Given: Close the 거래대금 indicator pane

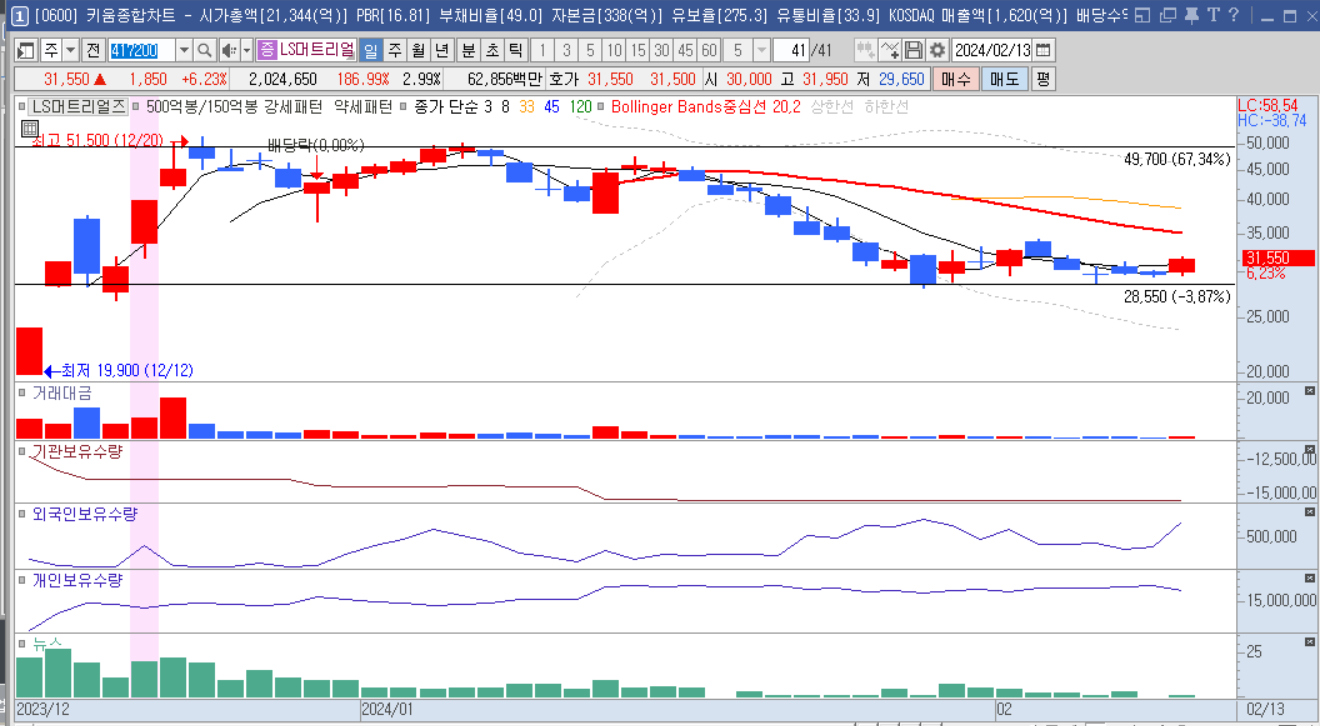Looking at the screenshot, I should pos(1310,390).
